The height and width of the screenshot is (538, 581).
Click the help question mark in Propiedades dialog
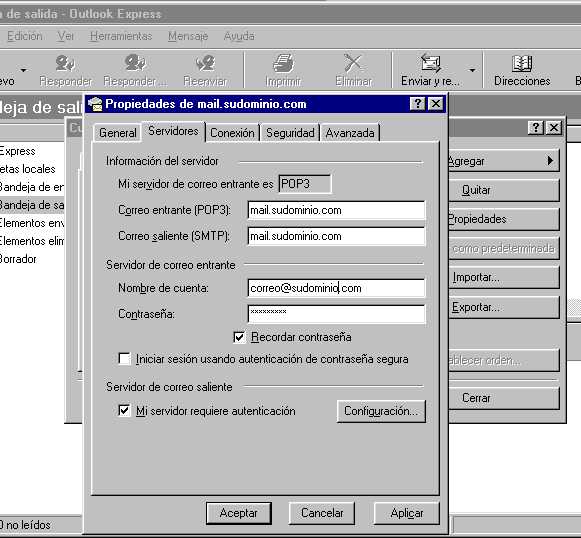(x=418, y=104)
